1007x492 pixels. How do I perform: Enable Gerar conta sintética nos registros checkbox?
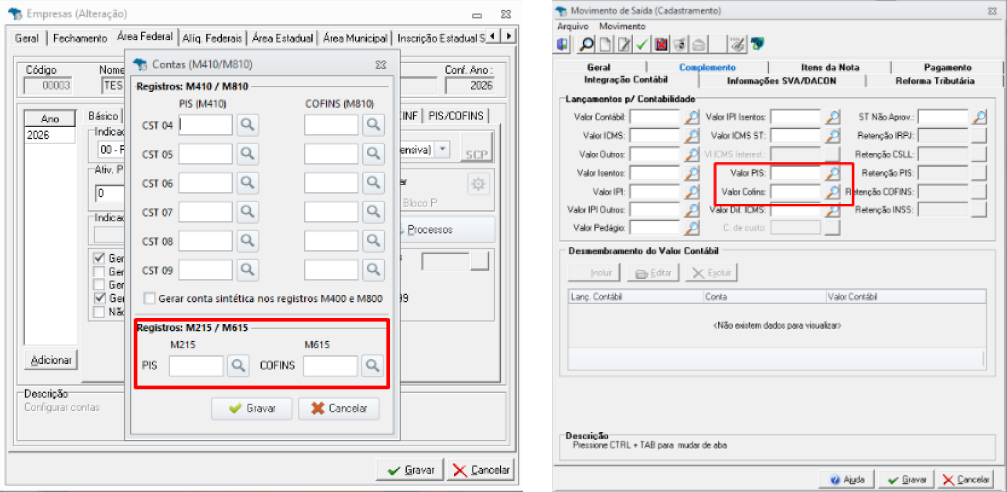coord(150,298)
